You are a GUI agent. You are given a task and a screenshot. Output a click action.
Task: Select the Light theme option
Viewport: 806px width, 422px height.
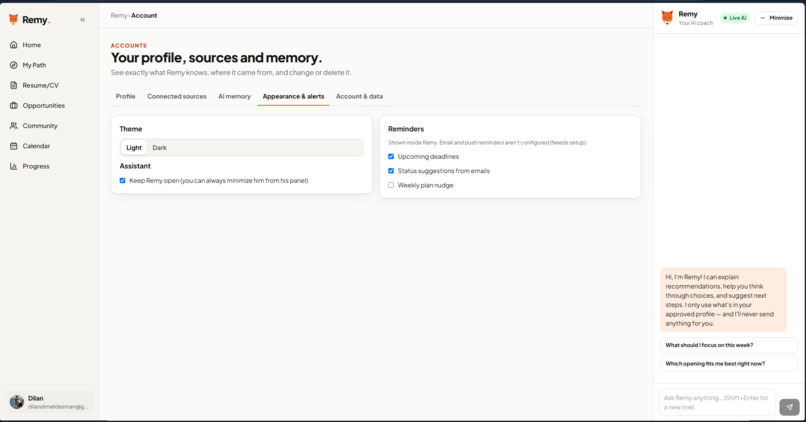134,148
